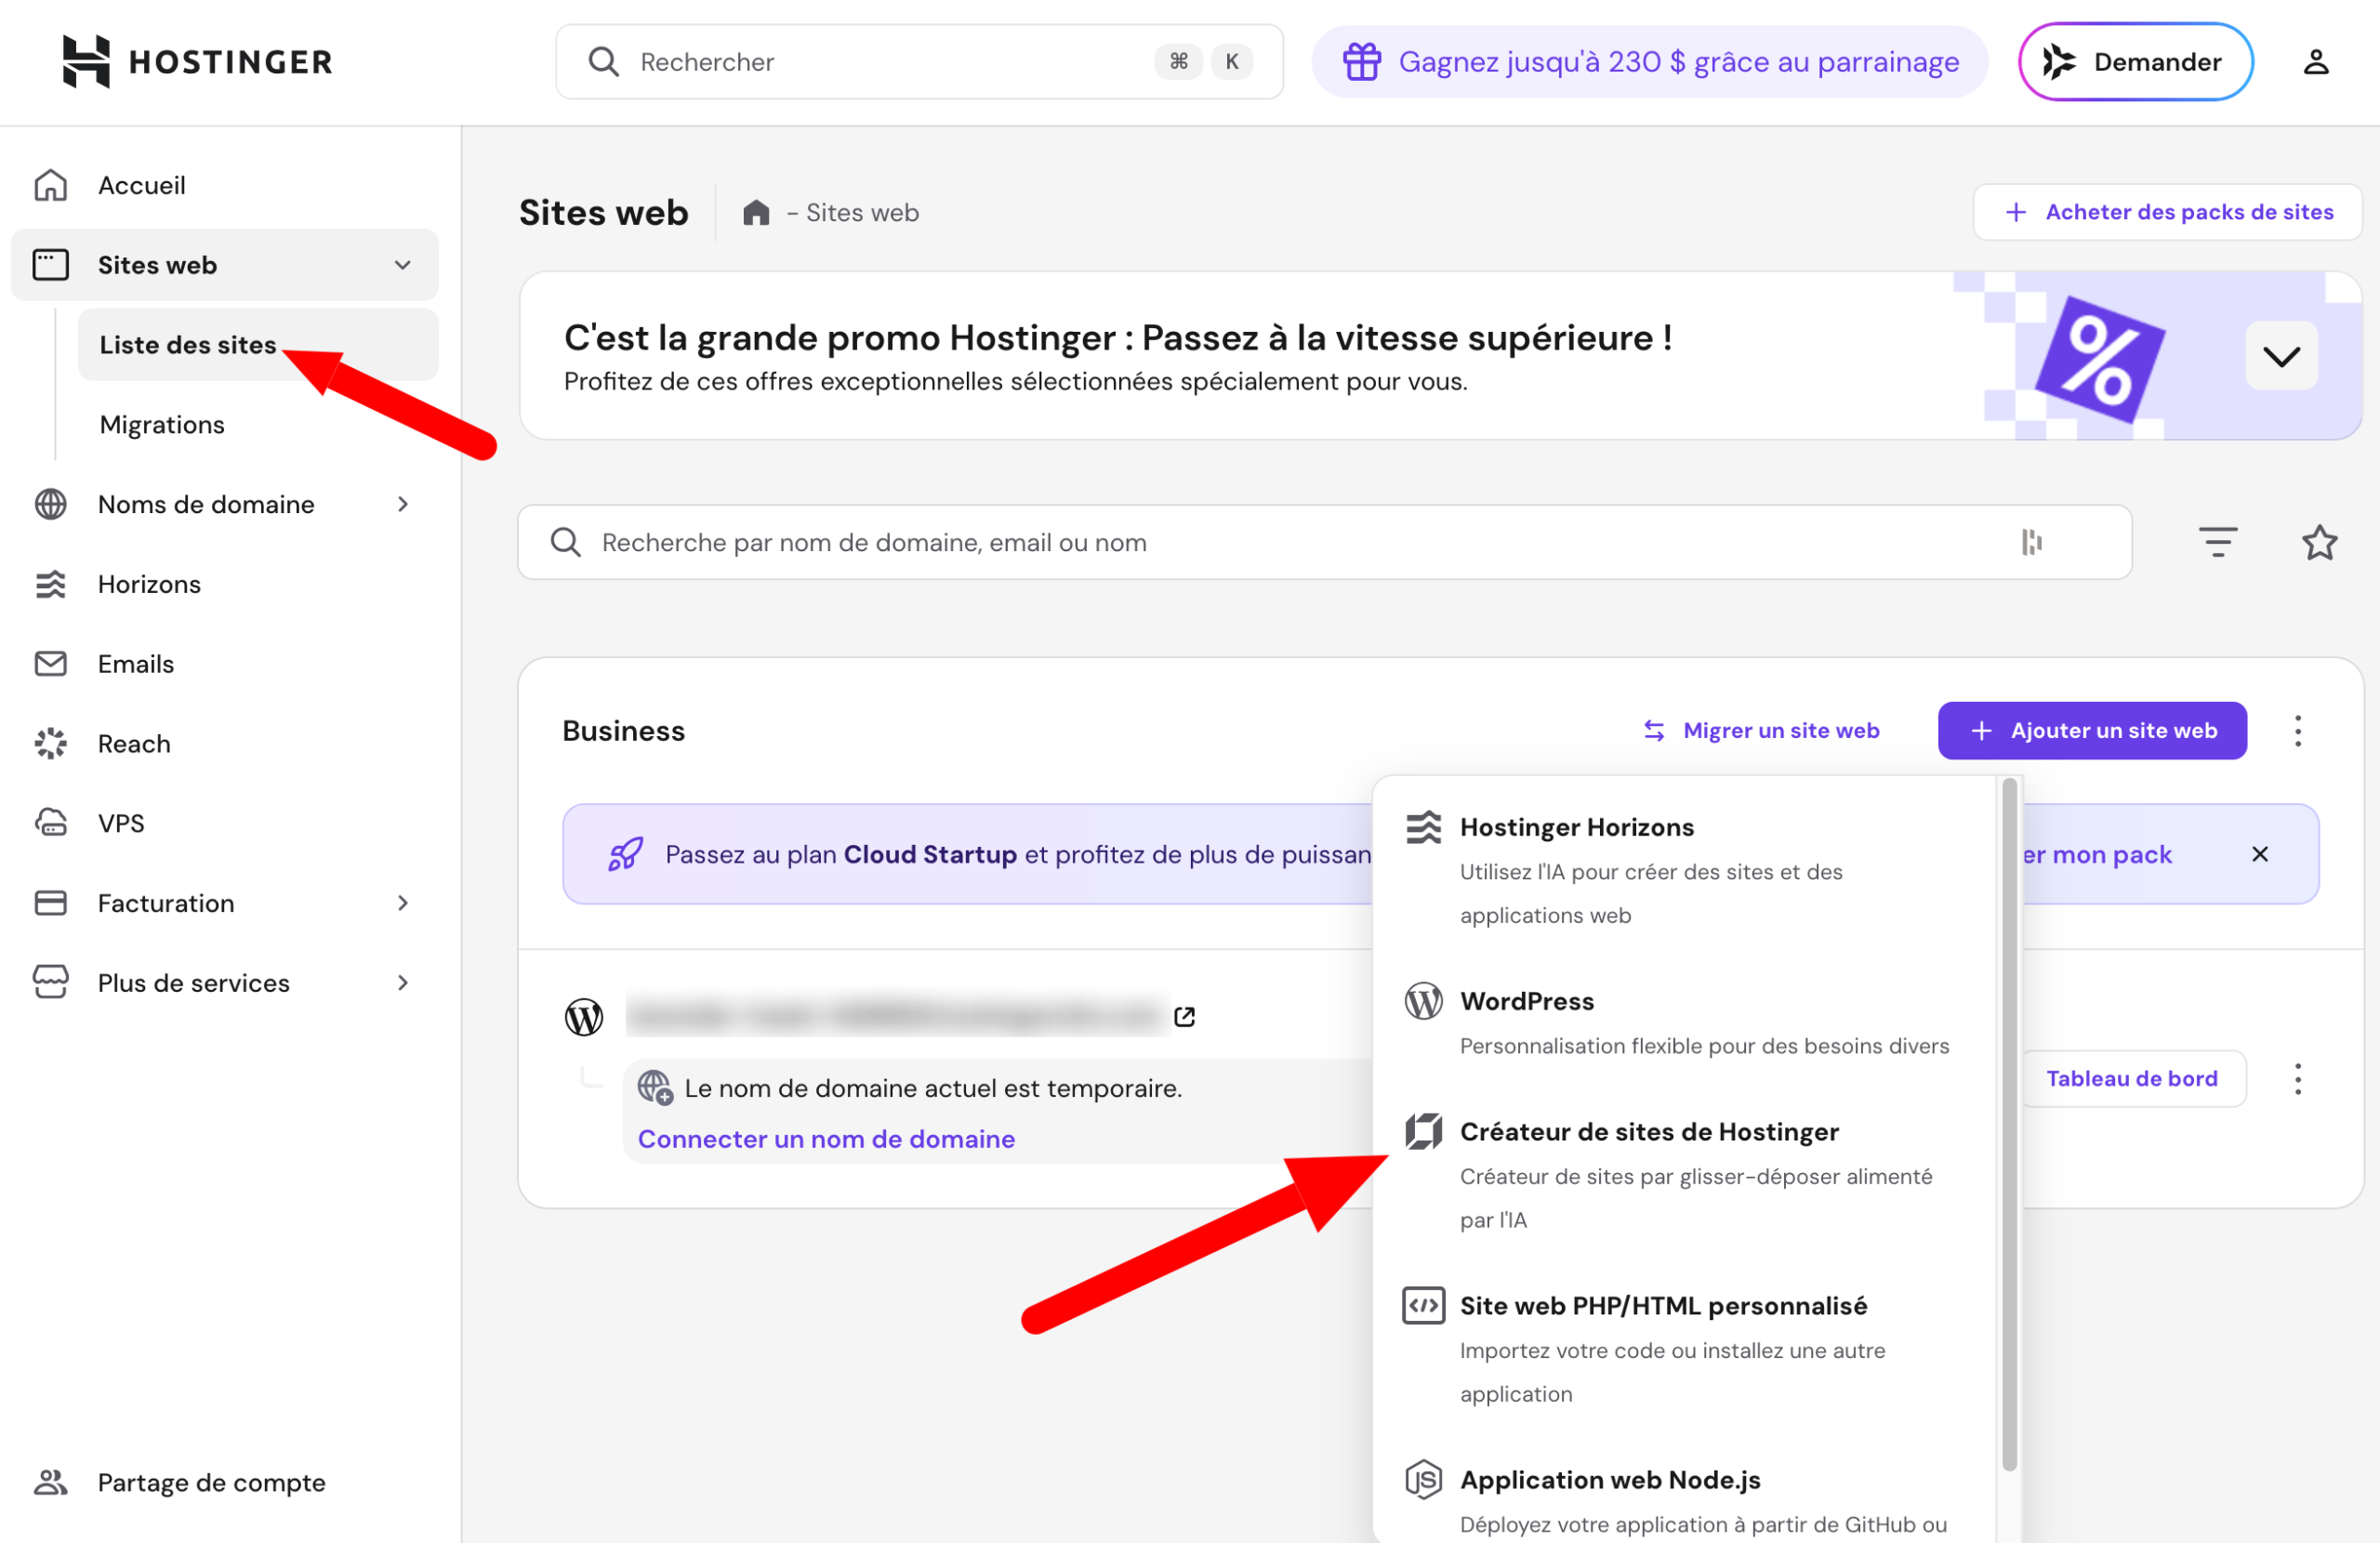Click the Accueil home icon in sidebar
The image size is (2380, 1543).
tap(50, 185)
